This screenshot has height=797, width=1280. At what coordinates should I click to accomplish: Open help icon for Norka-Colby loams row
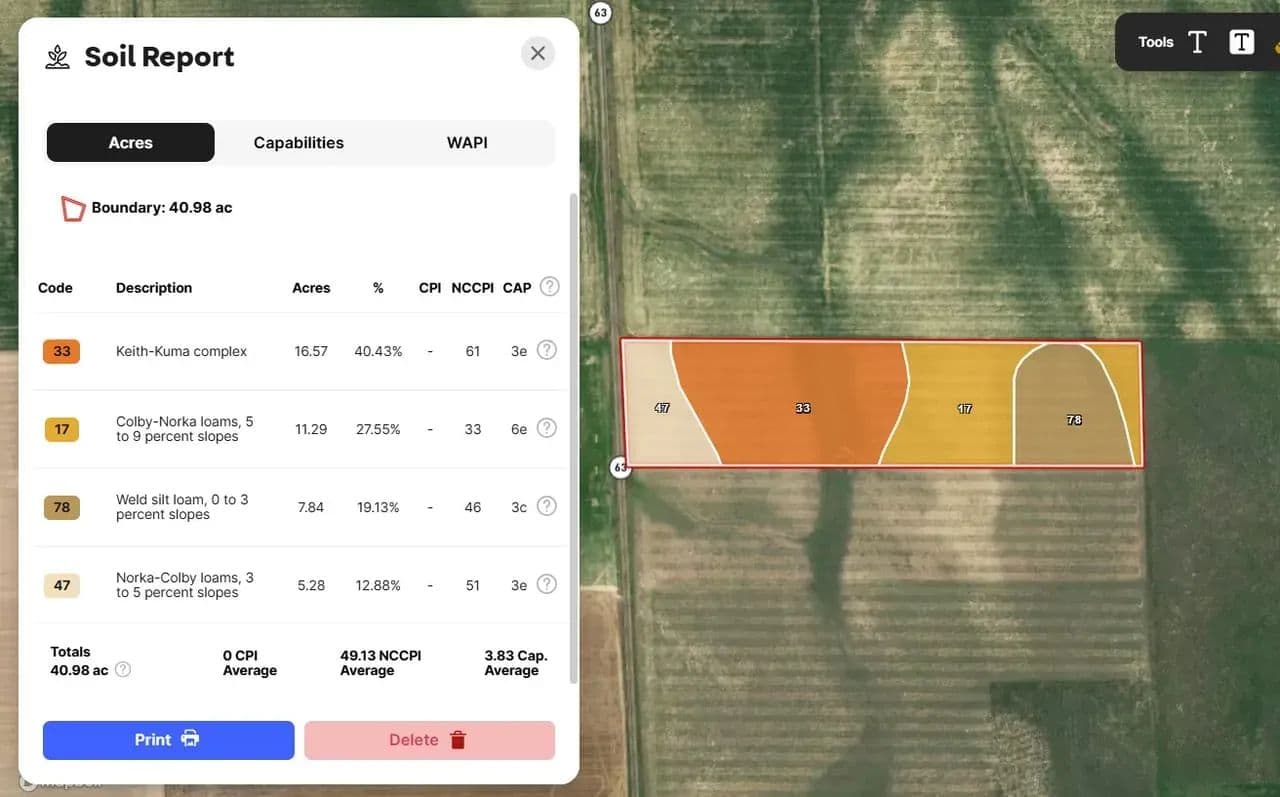point(546,584)
